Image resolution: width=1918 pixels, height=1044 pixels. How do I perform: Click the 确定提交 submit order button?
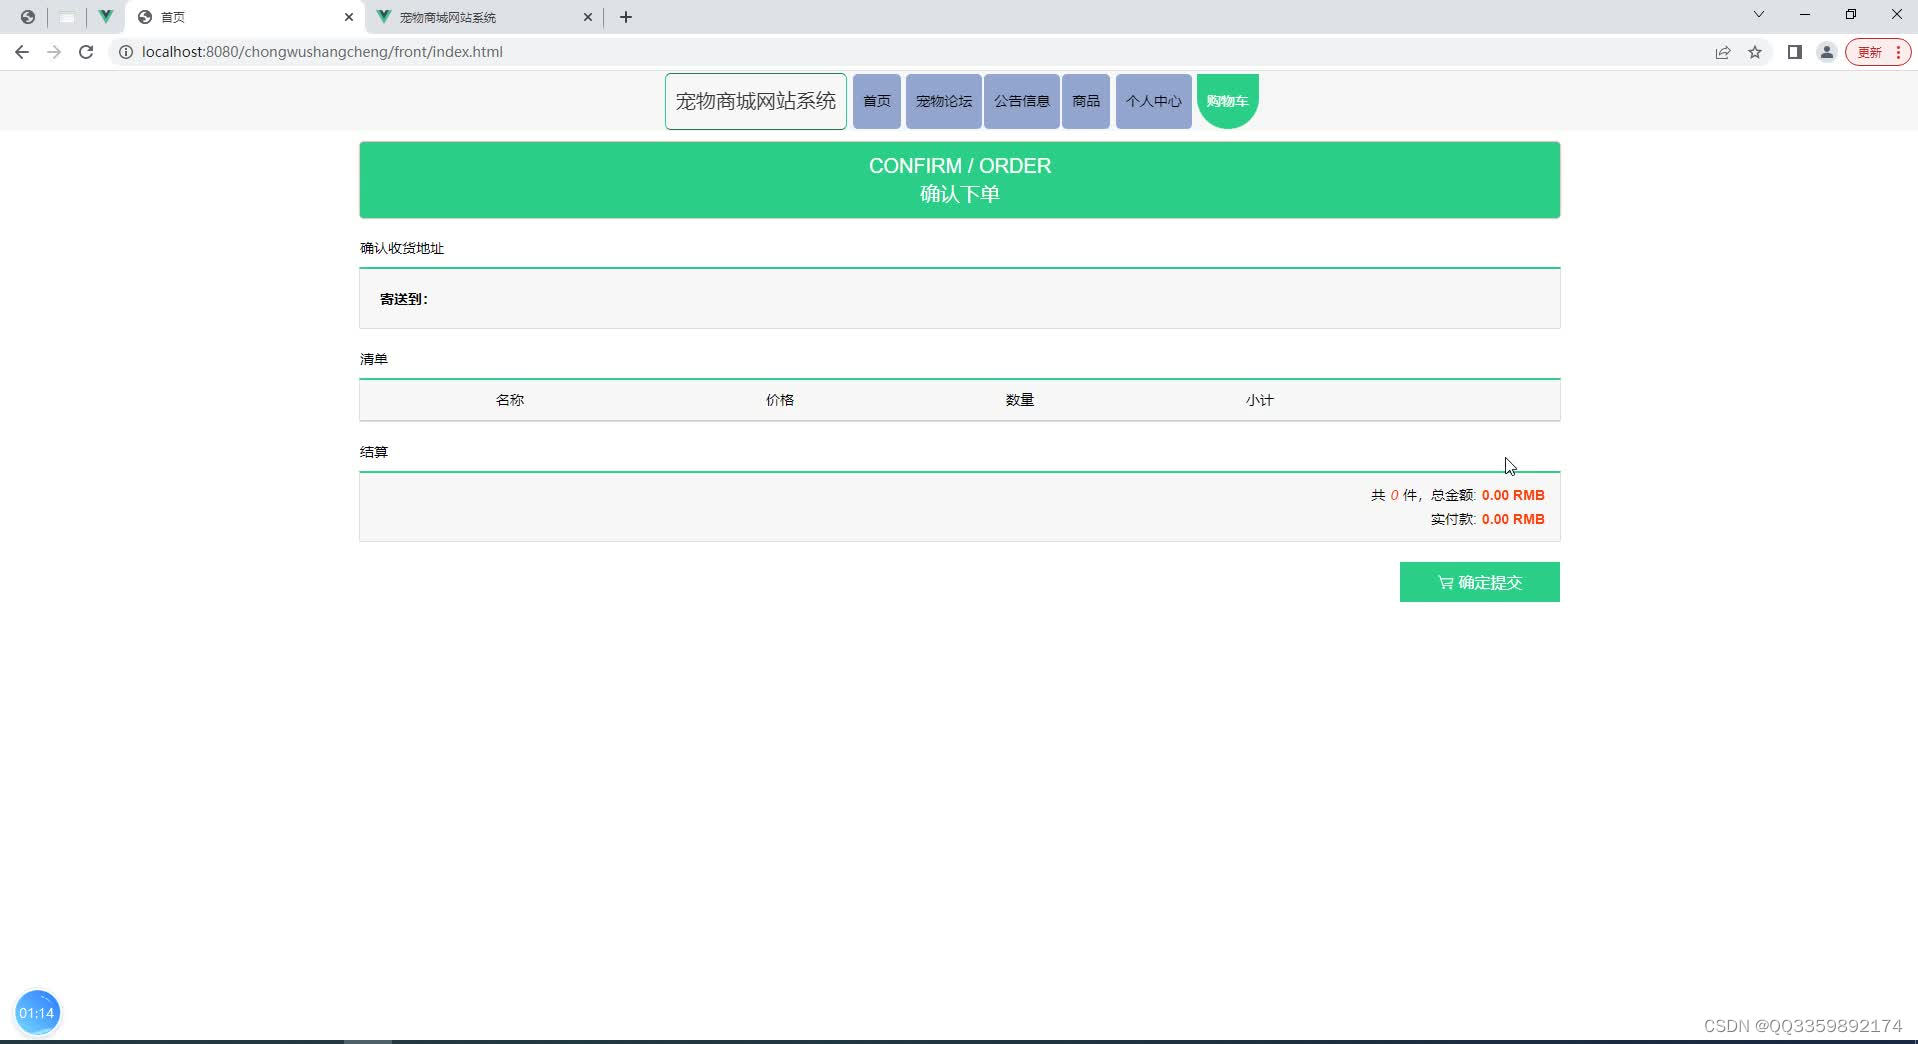coord(1480,582)
